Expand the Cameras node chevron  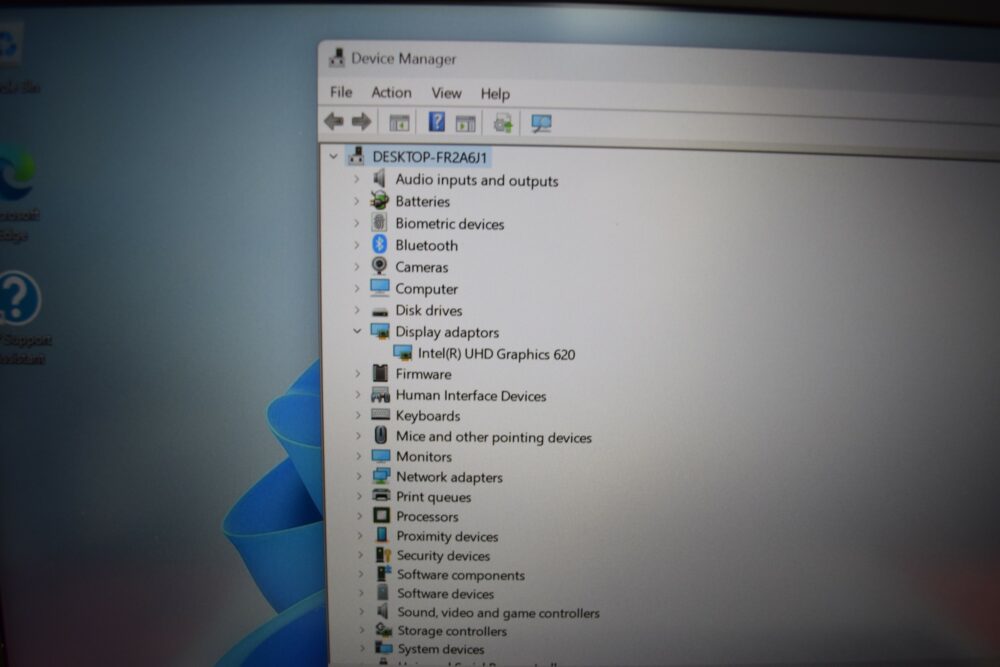pyautogui.click(x=357, y=267)
